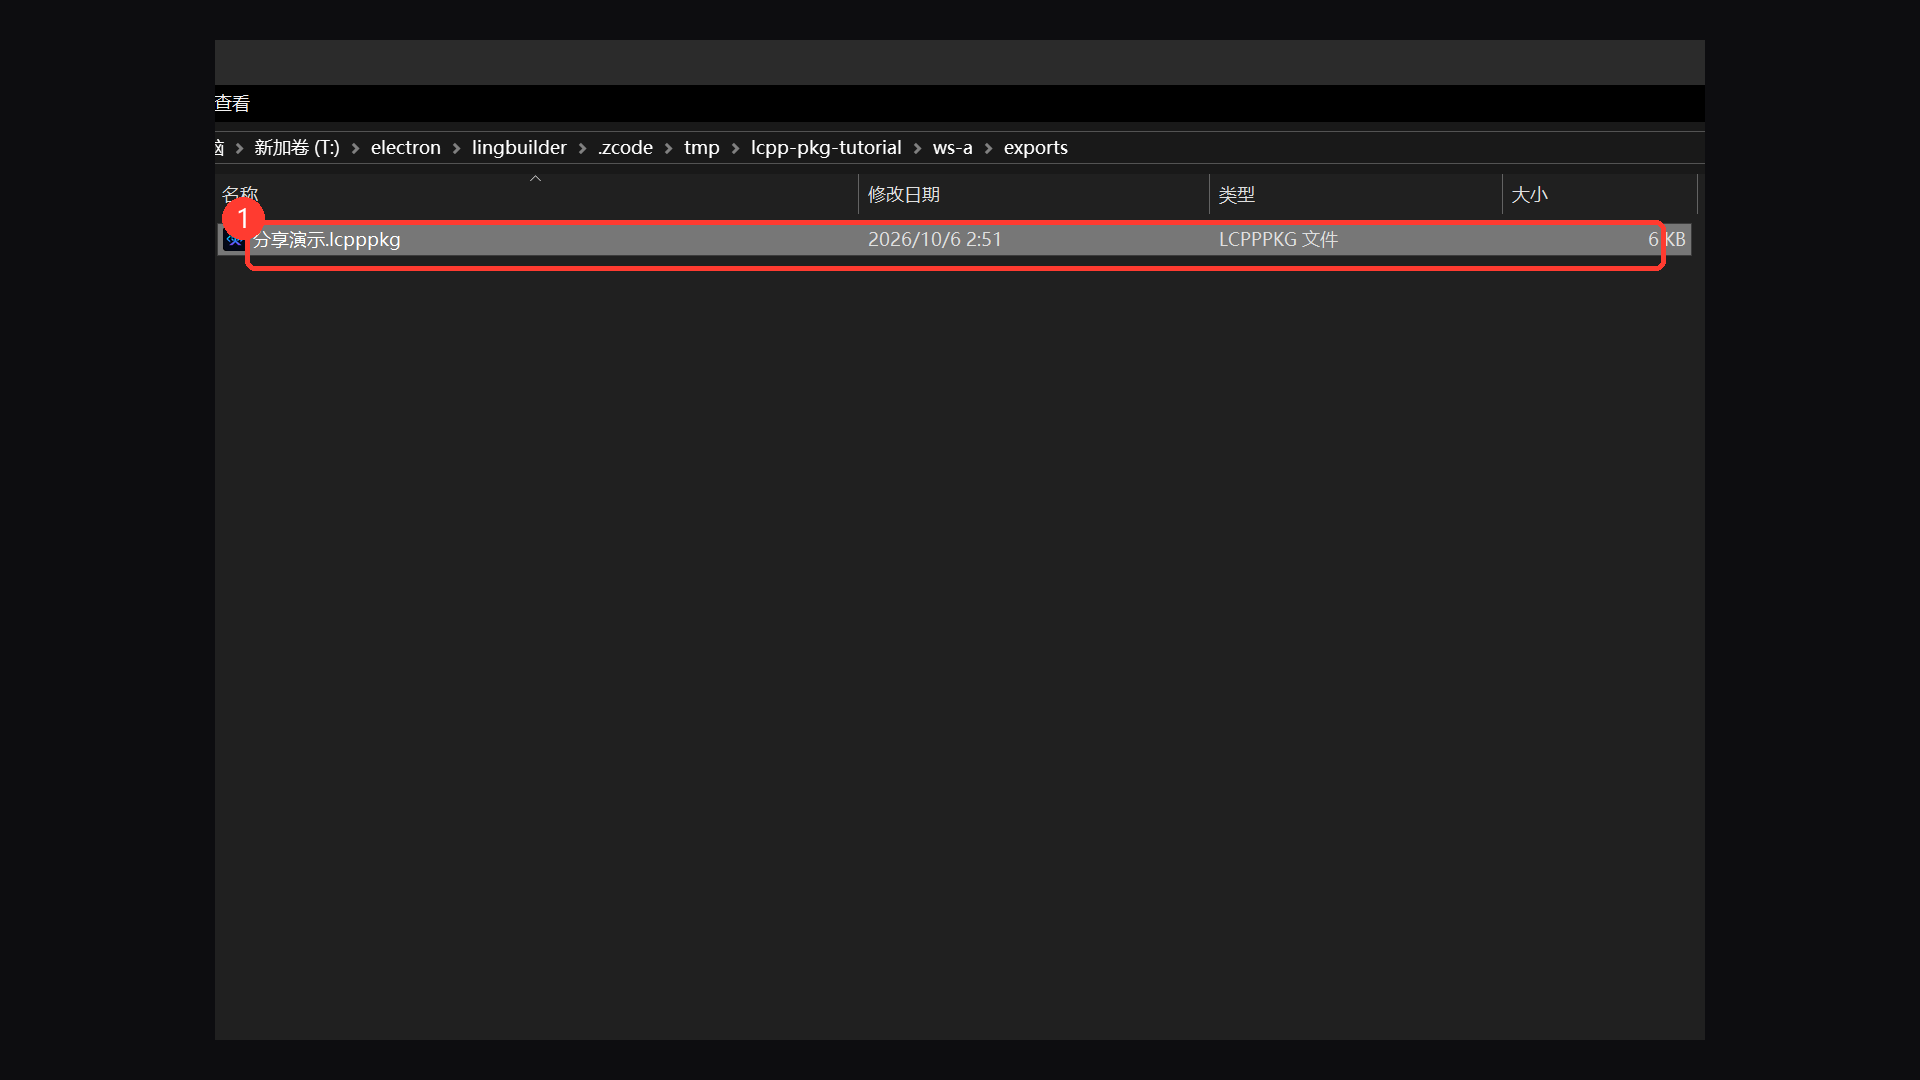
Task: Jump to lingbuilder in the address path
Action: [519, 148]
